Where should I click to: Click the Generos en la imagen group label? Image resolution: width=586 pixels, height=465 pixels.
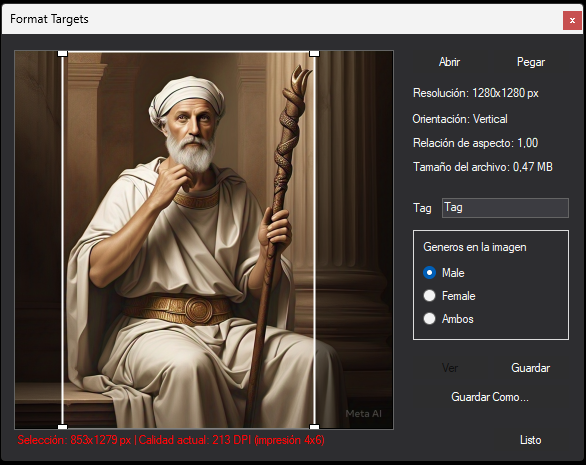[x=475, y=247]
